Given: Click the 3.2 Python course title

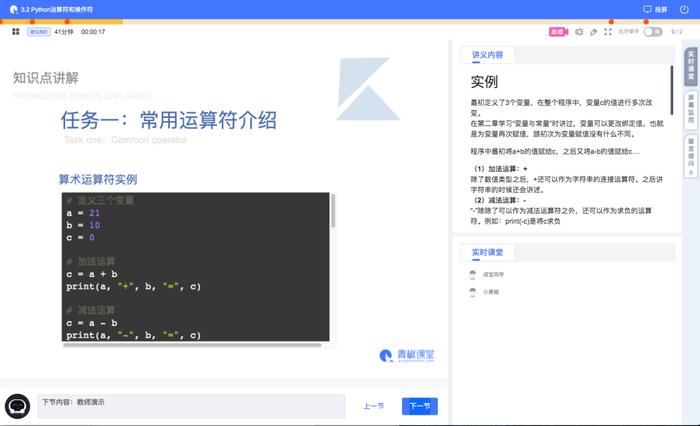Looking at the screenshot, I should [57, 9].
